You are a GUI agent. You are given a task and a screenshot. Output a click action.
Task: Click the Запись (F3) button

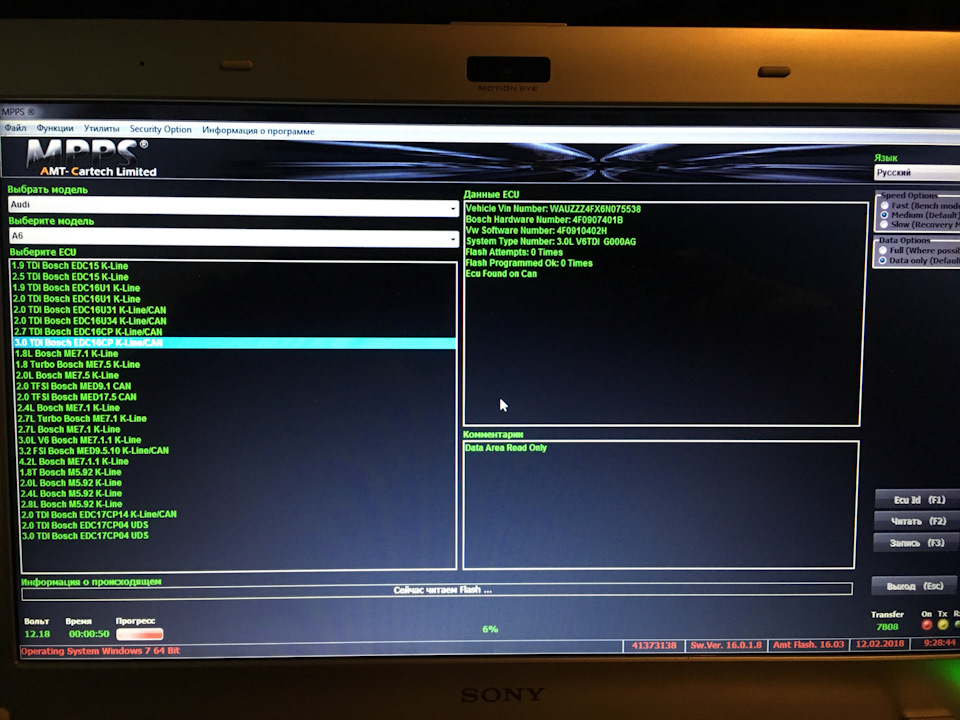pyautogui.click(x=916, y=543)
